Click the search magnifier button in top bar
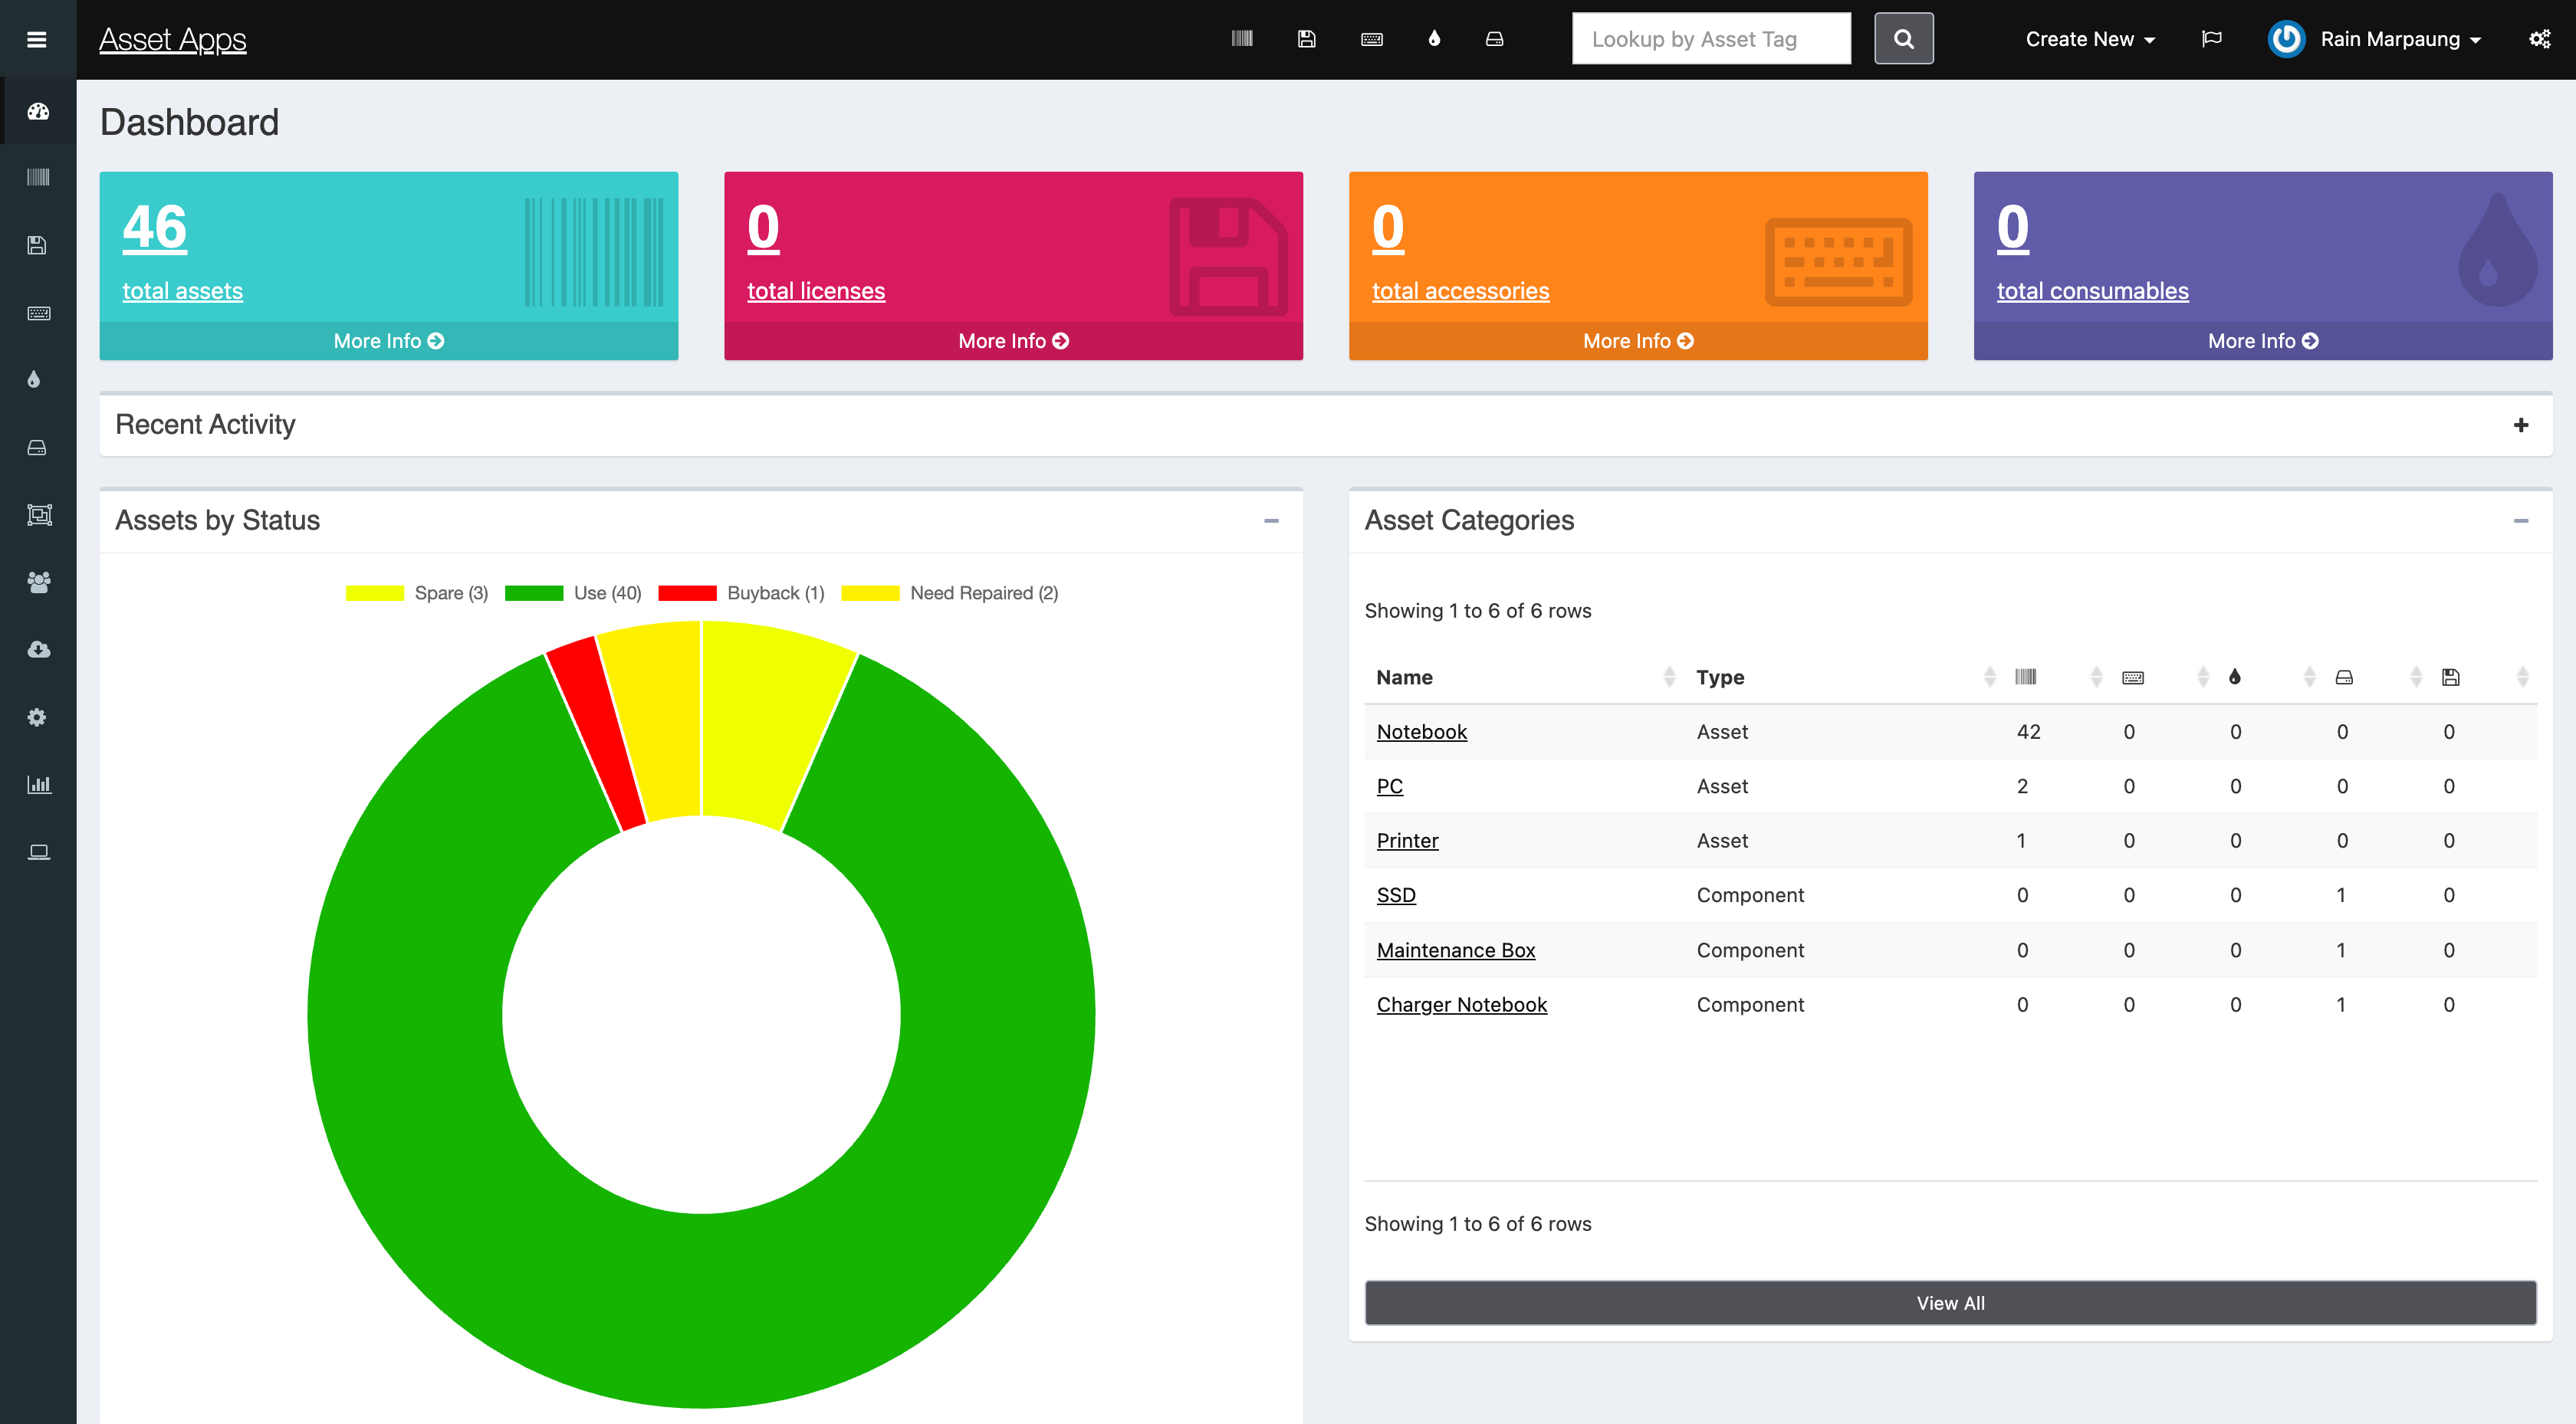2576x1424 pixels. pyautogui.click(x=1903, y=38)
